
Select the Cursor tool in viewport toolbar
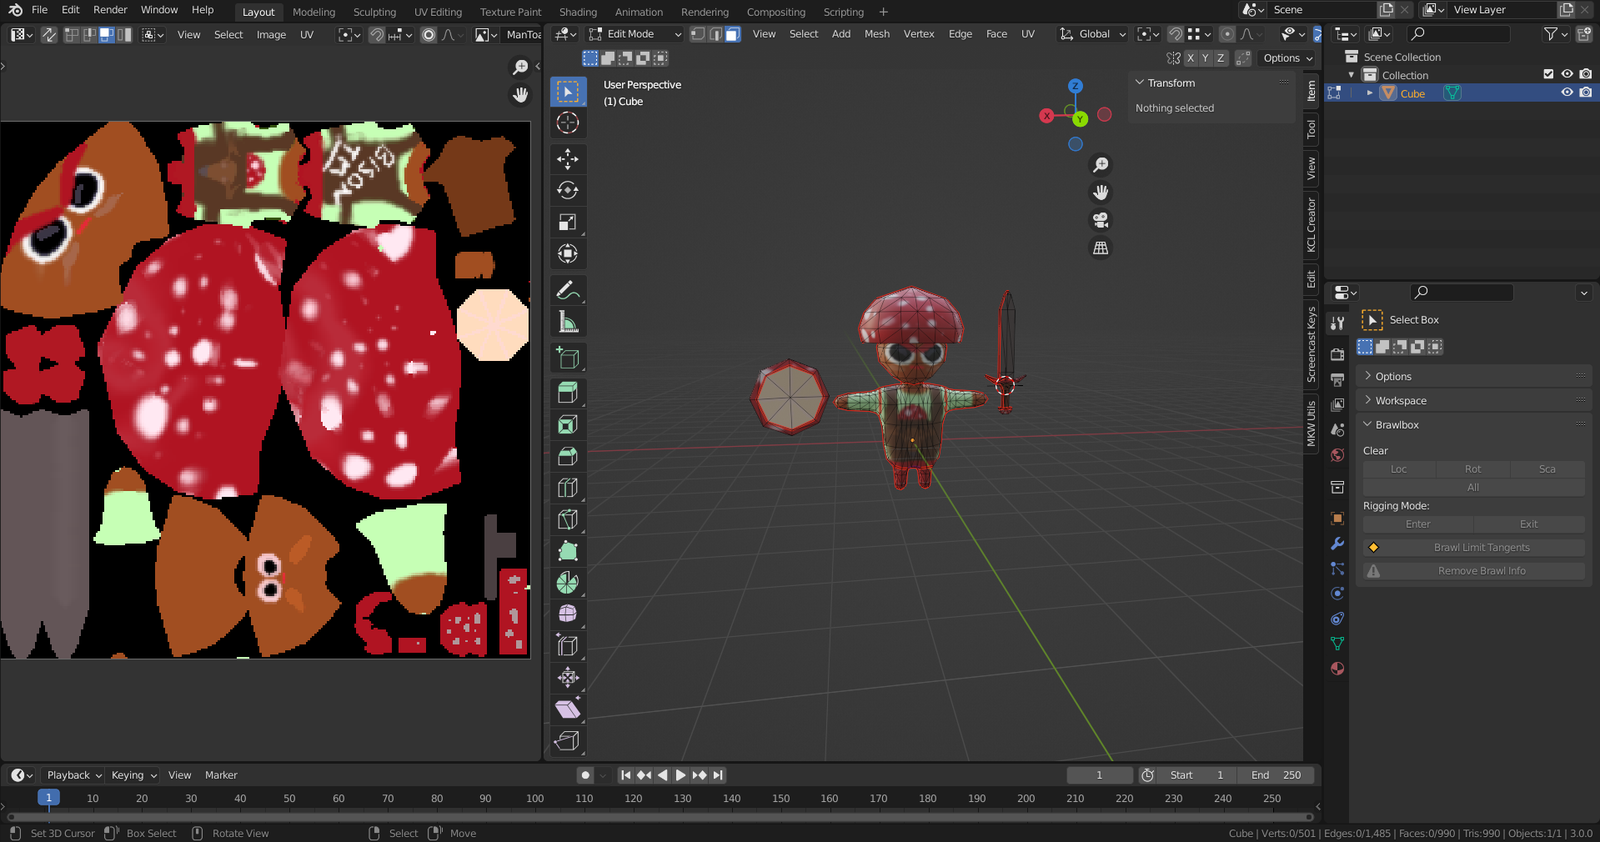pyautogui.click(x=568, y=123)
